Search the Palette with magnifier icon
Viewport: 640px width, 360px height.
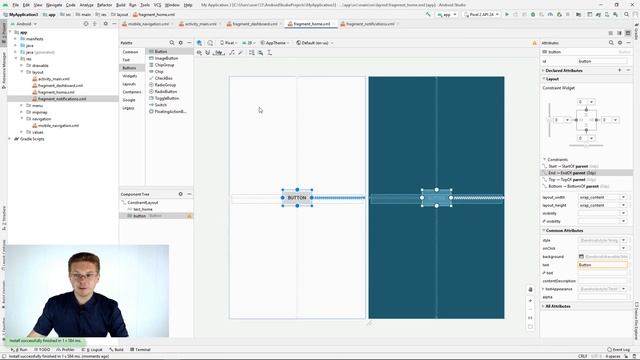172,42
